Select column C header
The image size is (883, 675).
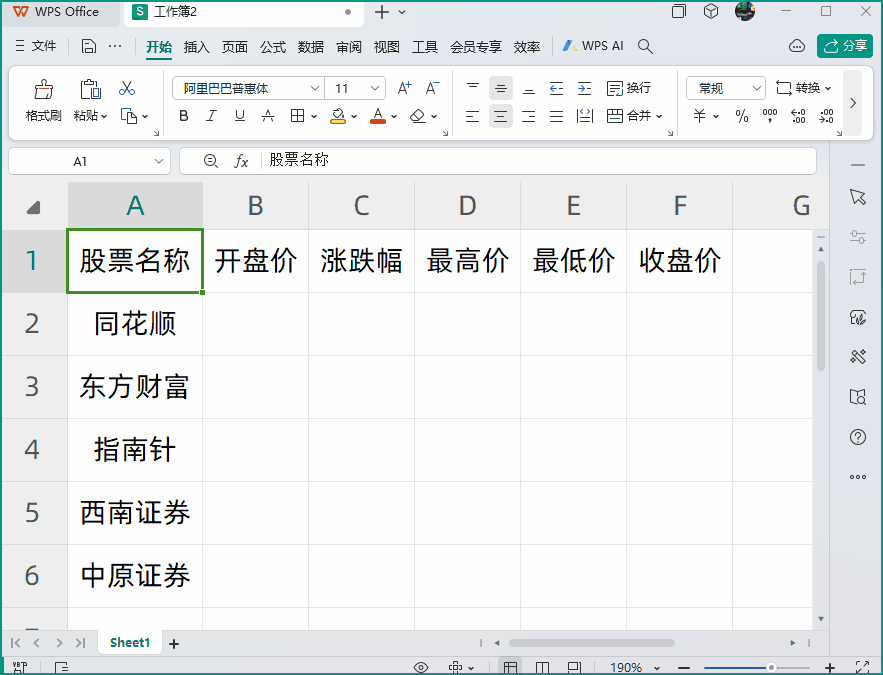click(x=362, y=205)
